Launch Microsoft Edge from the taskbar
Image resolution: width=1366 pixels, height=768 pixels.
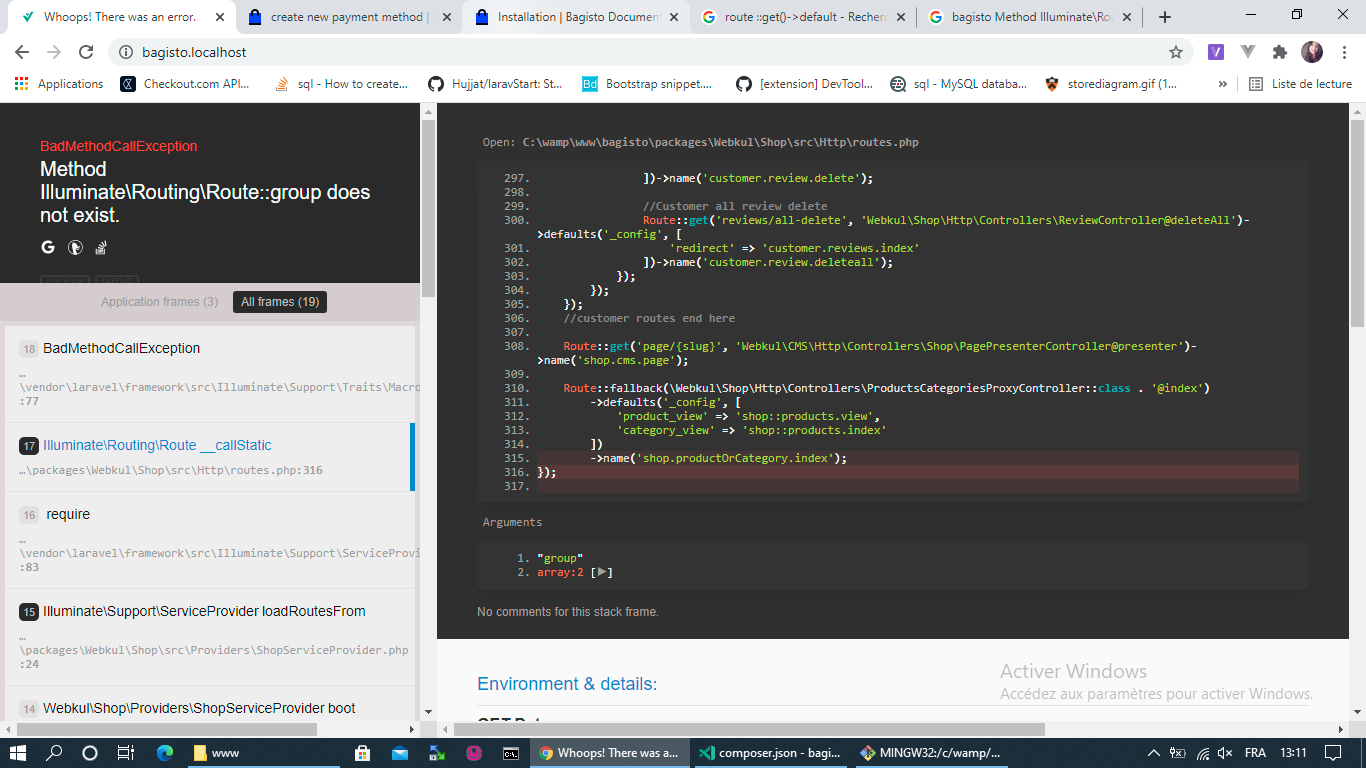(x=165, y=753)
